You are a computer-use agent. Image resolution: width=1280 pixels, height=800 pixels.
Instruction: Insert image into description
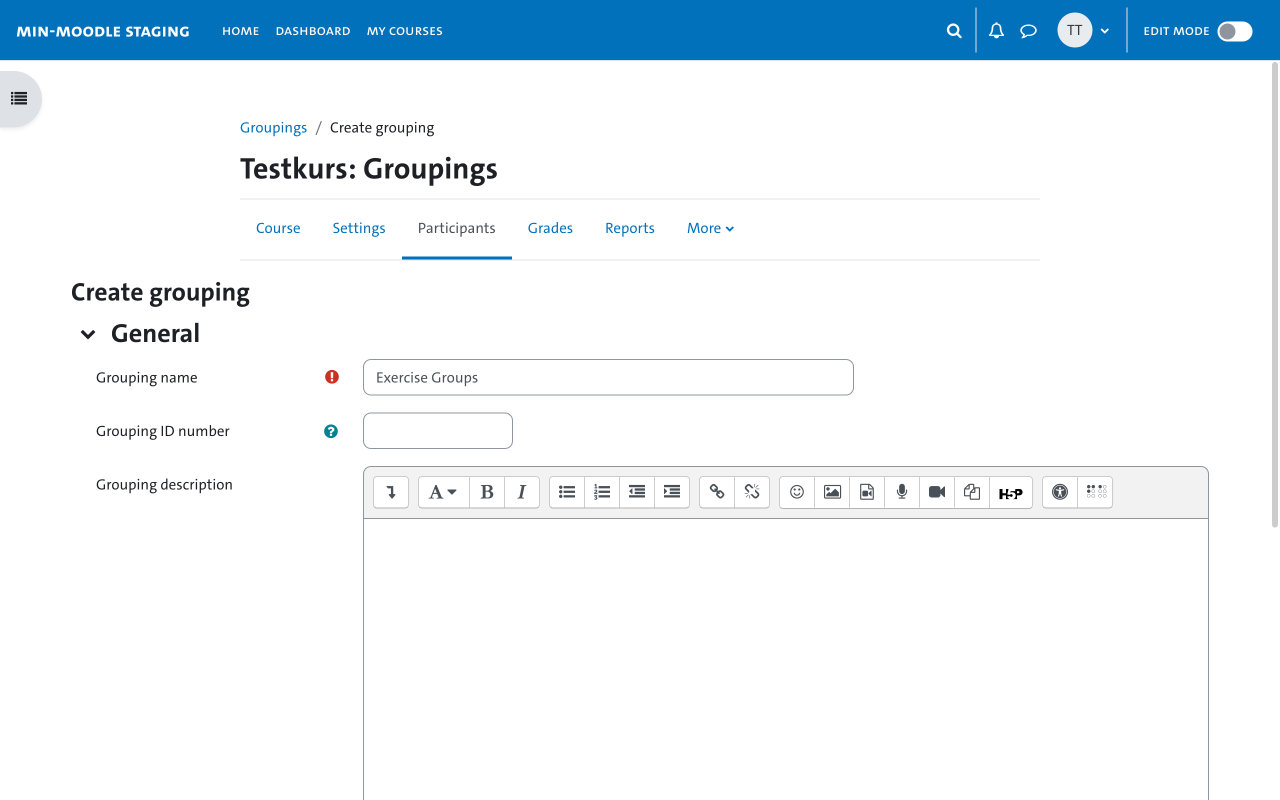click(832, 492)
